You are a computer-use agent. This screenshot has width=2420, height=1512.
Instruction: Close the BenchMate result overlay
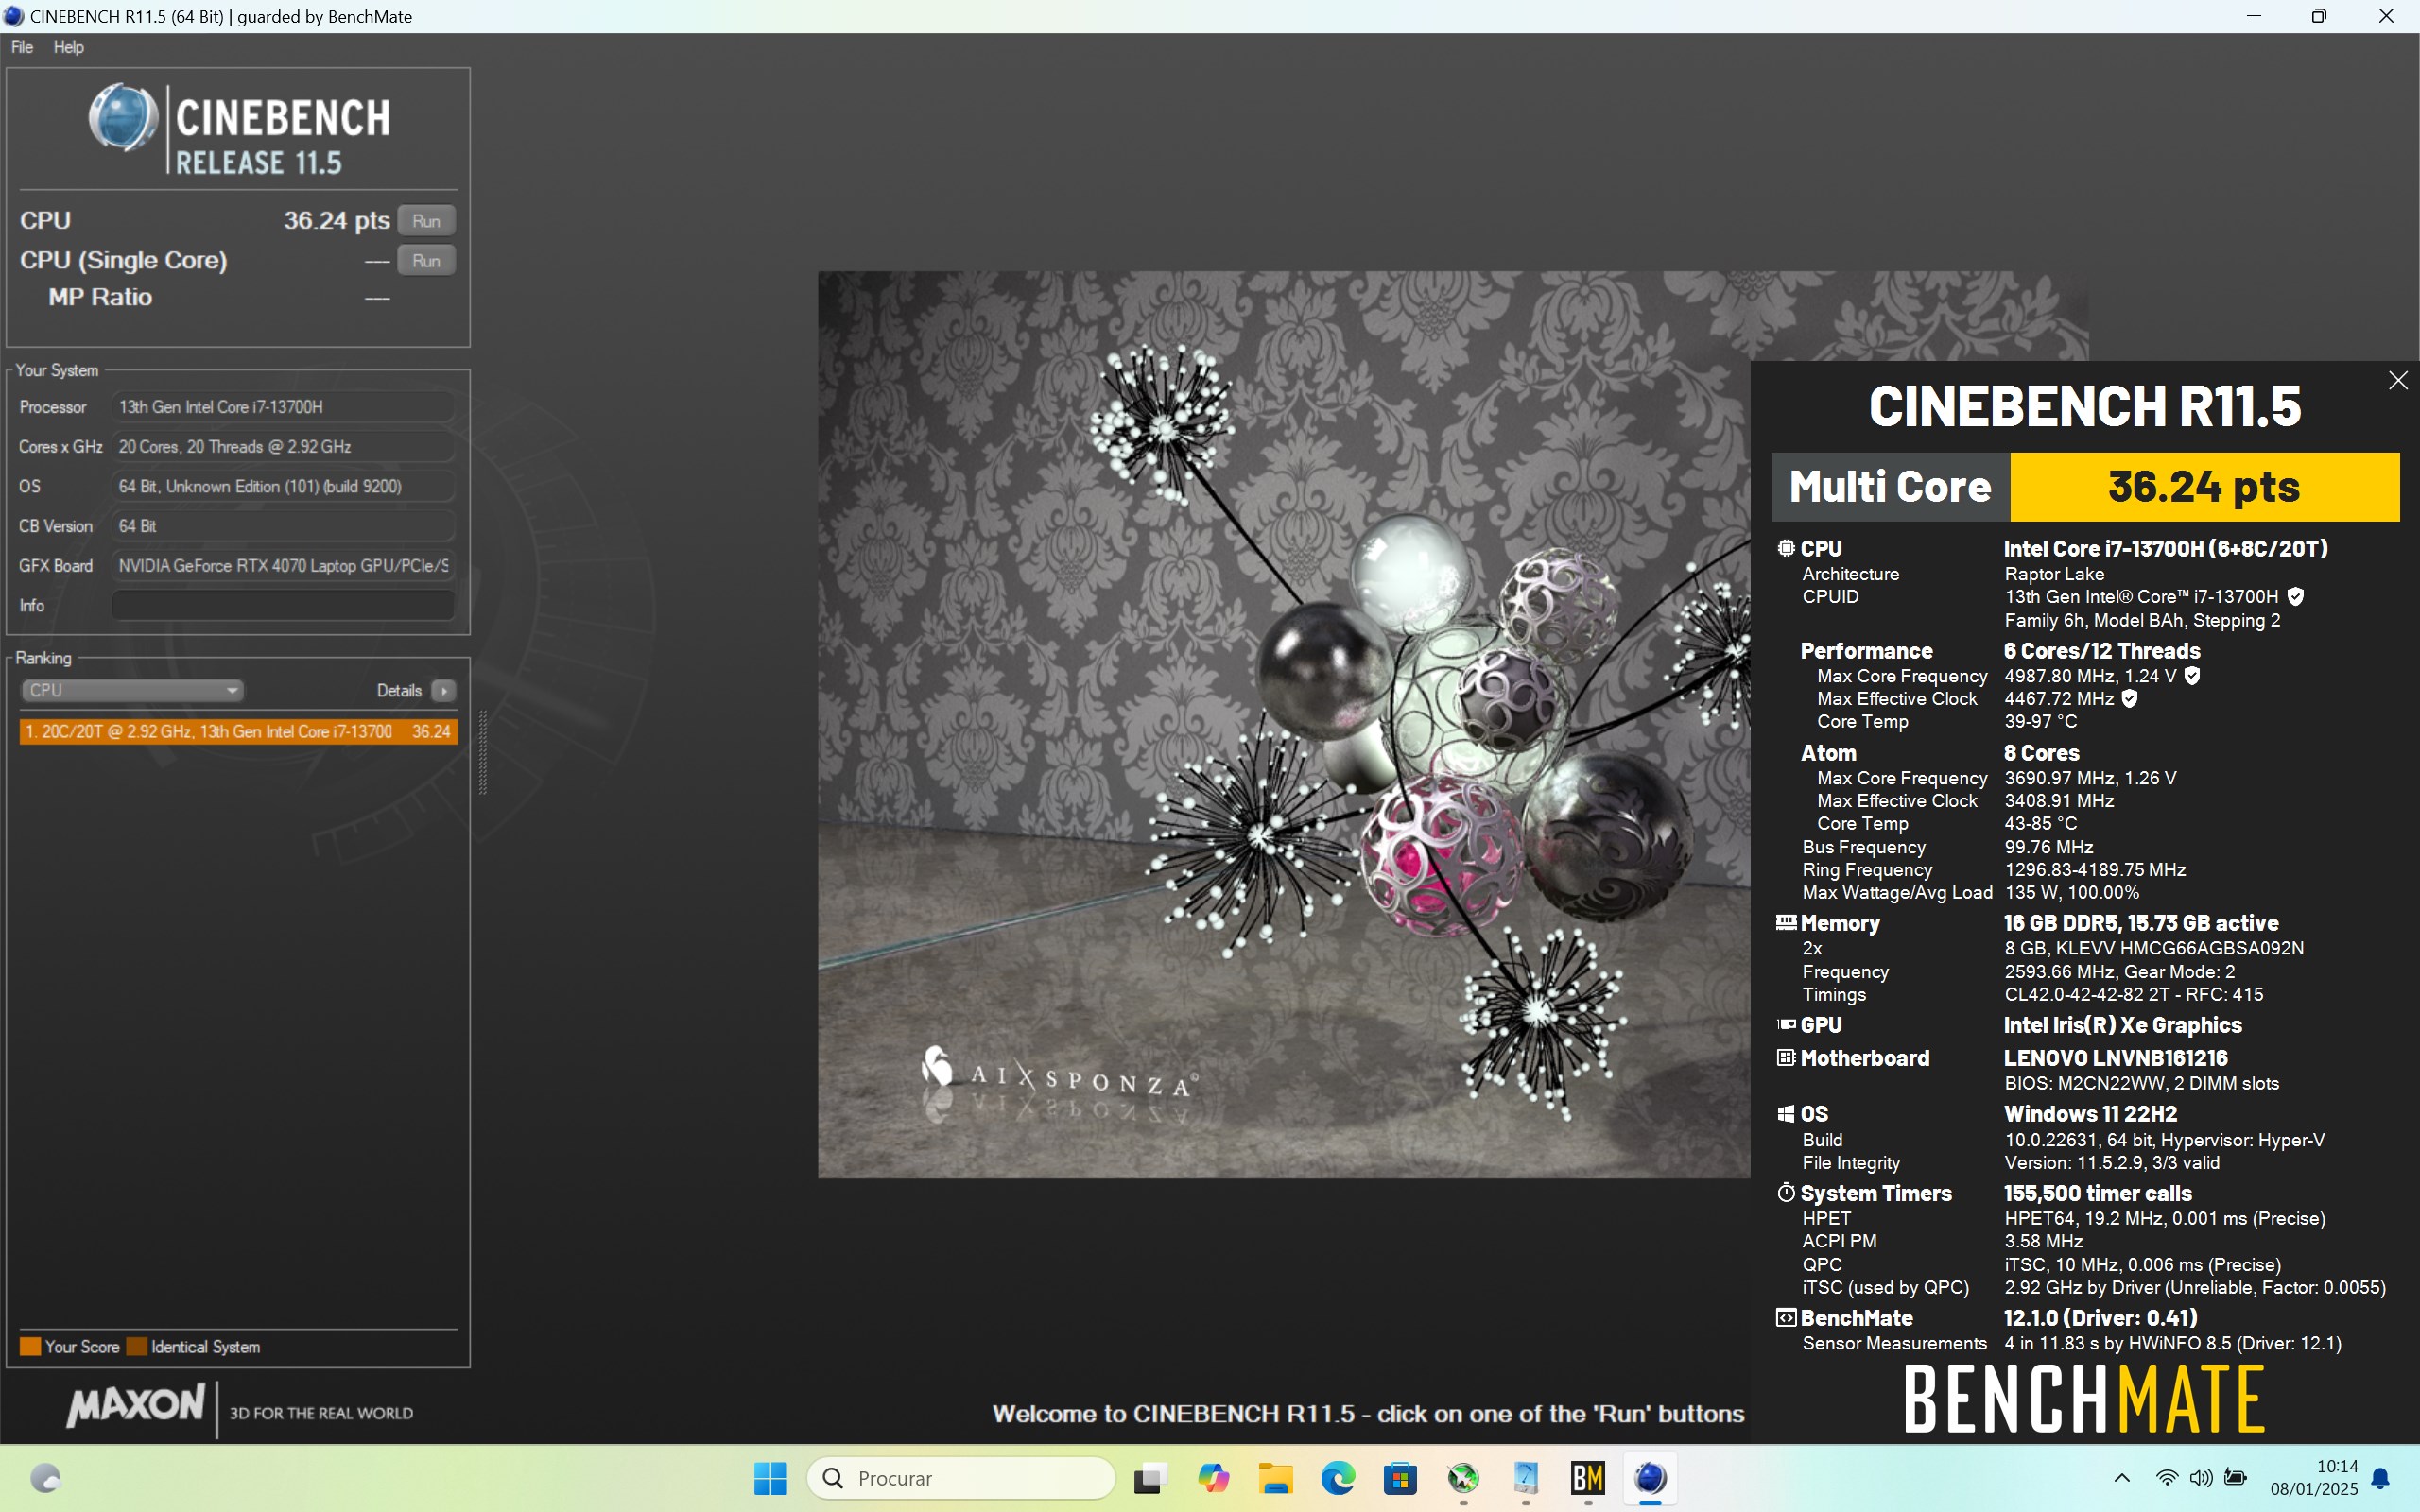[2397, 381]
